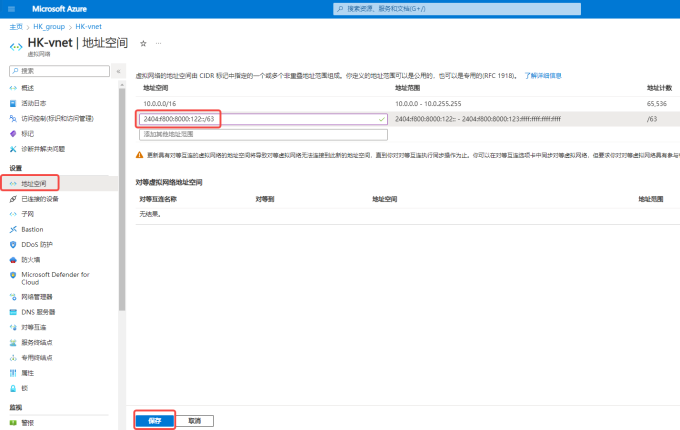
Task: Open 概述 overview in the sidebar
Action: [x=27, y=88]
